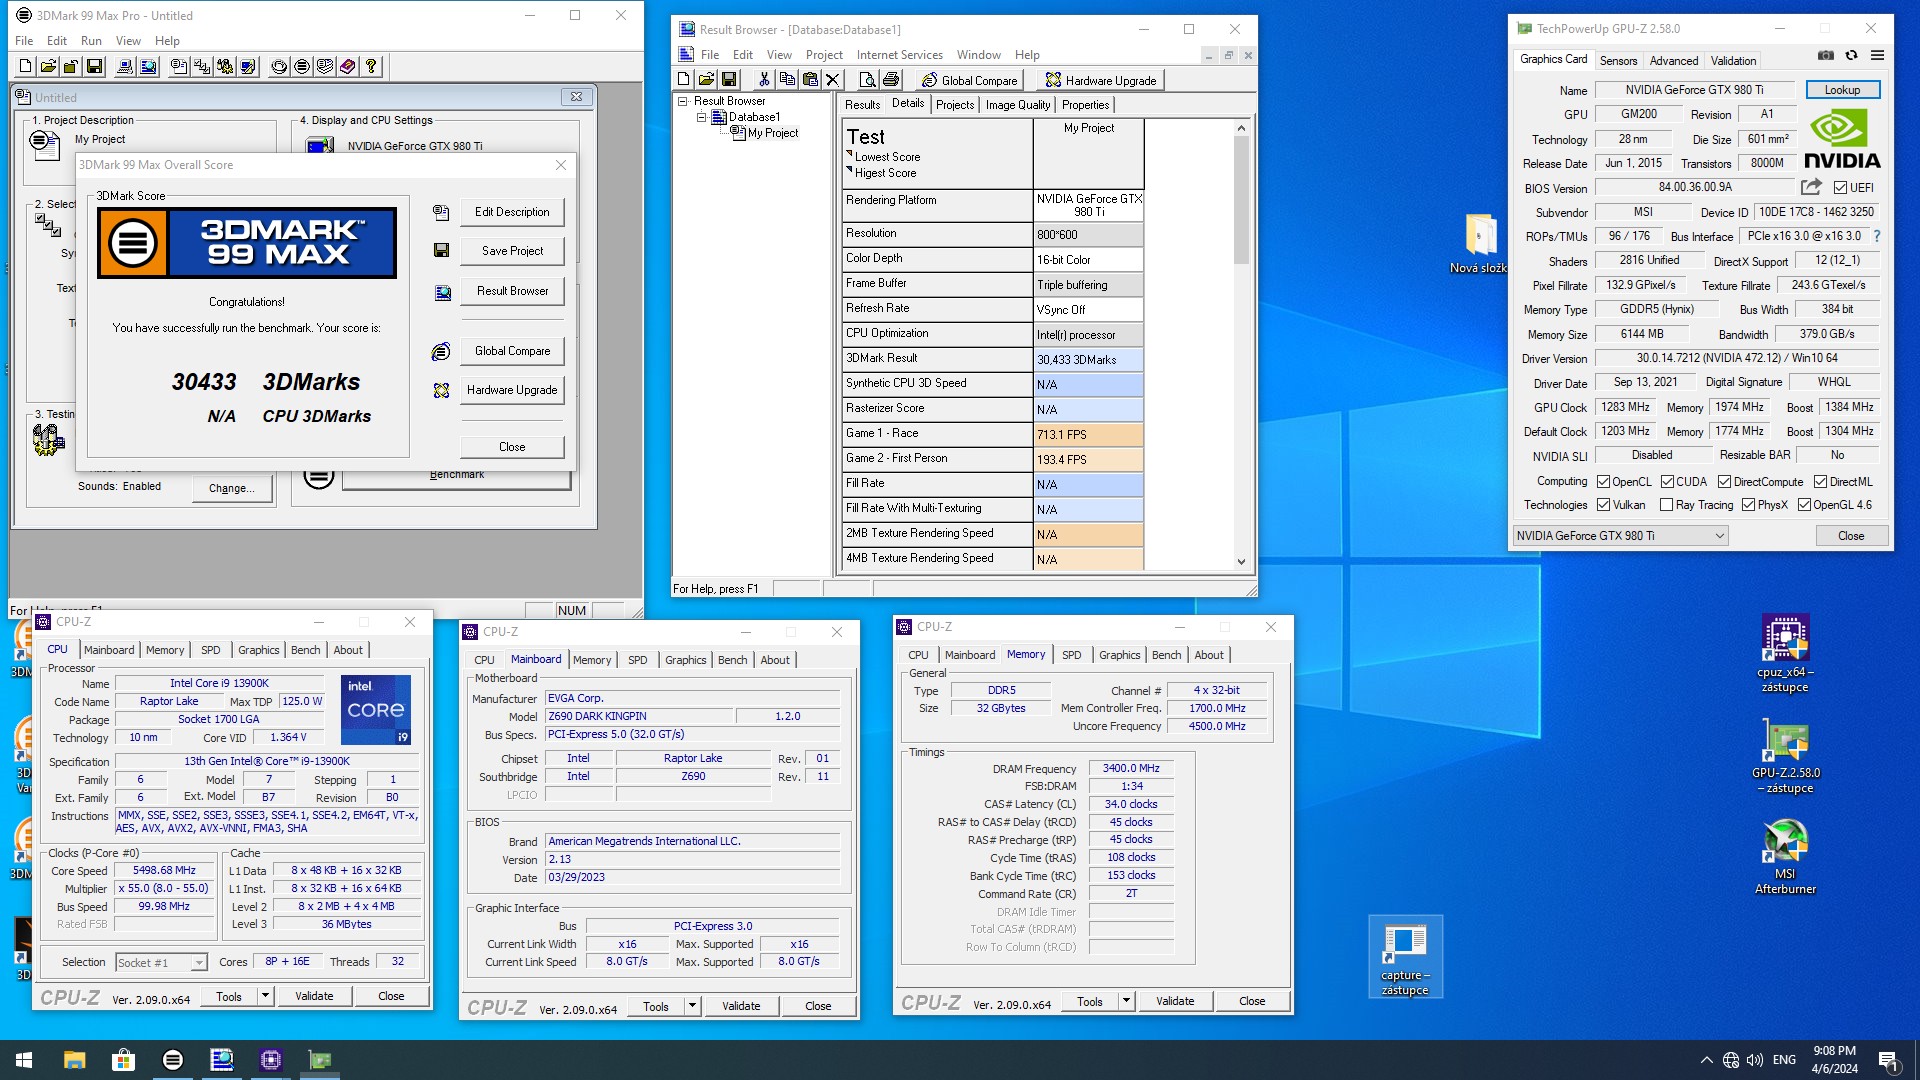Toggle the Vulkan checkbox in GPU-Z
The height and width of the screenshot is (1080, 1920).
point(1603,505)
